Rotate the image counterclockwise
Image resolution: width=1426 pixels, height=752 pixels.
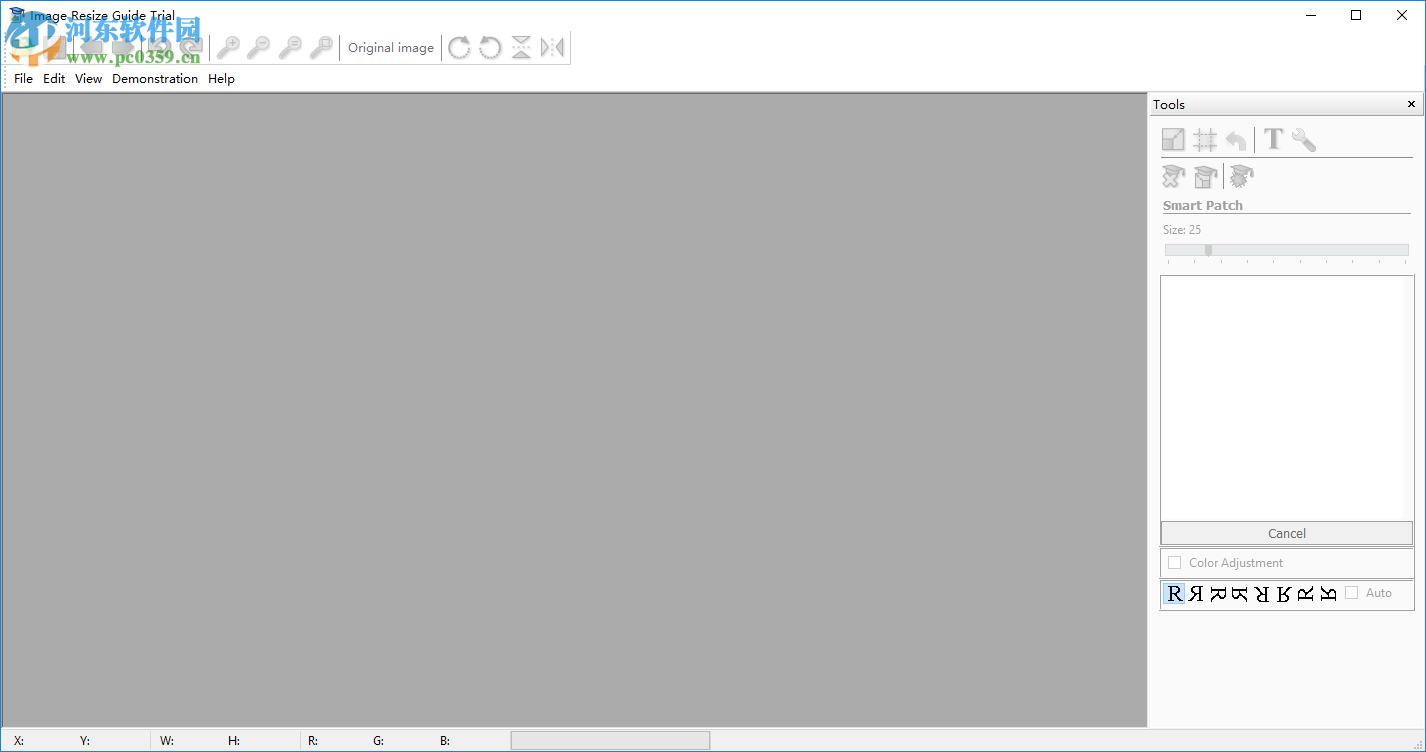click(x=490, y=47)
